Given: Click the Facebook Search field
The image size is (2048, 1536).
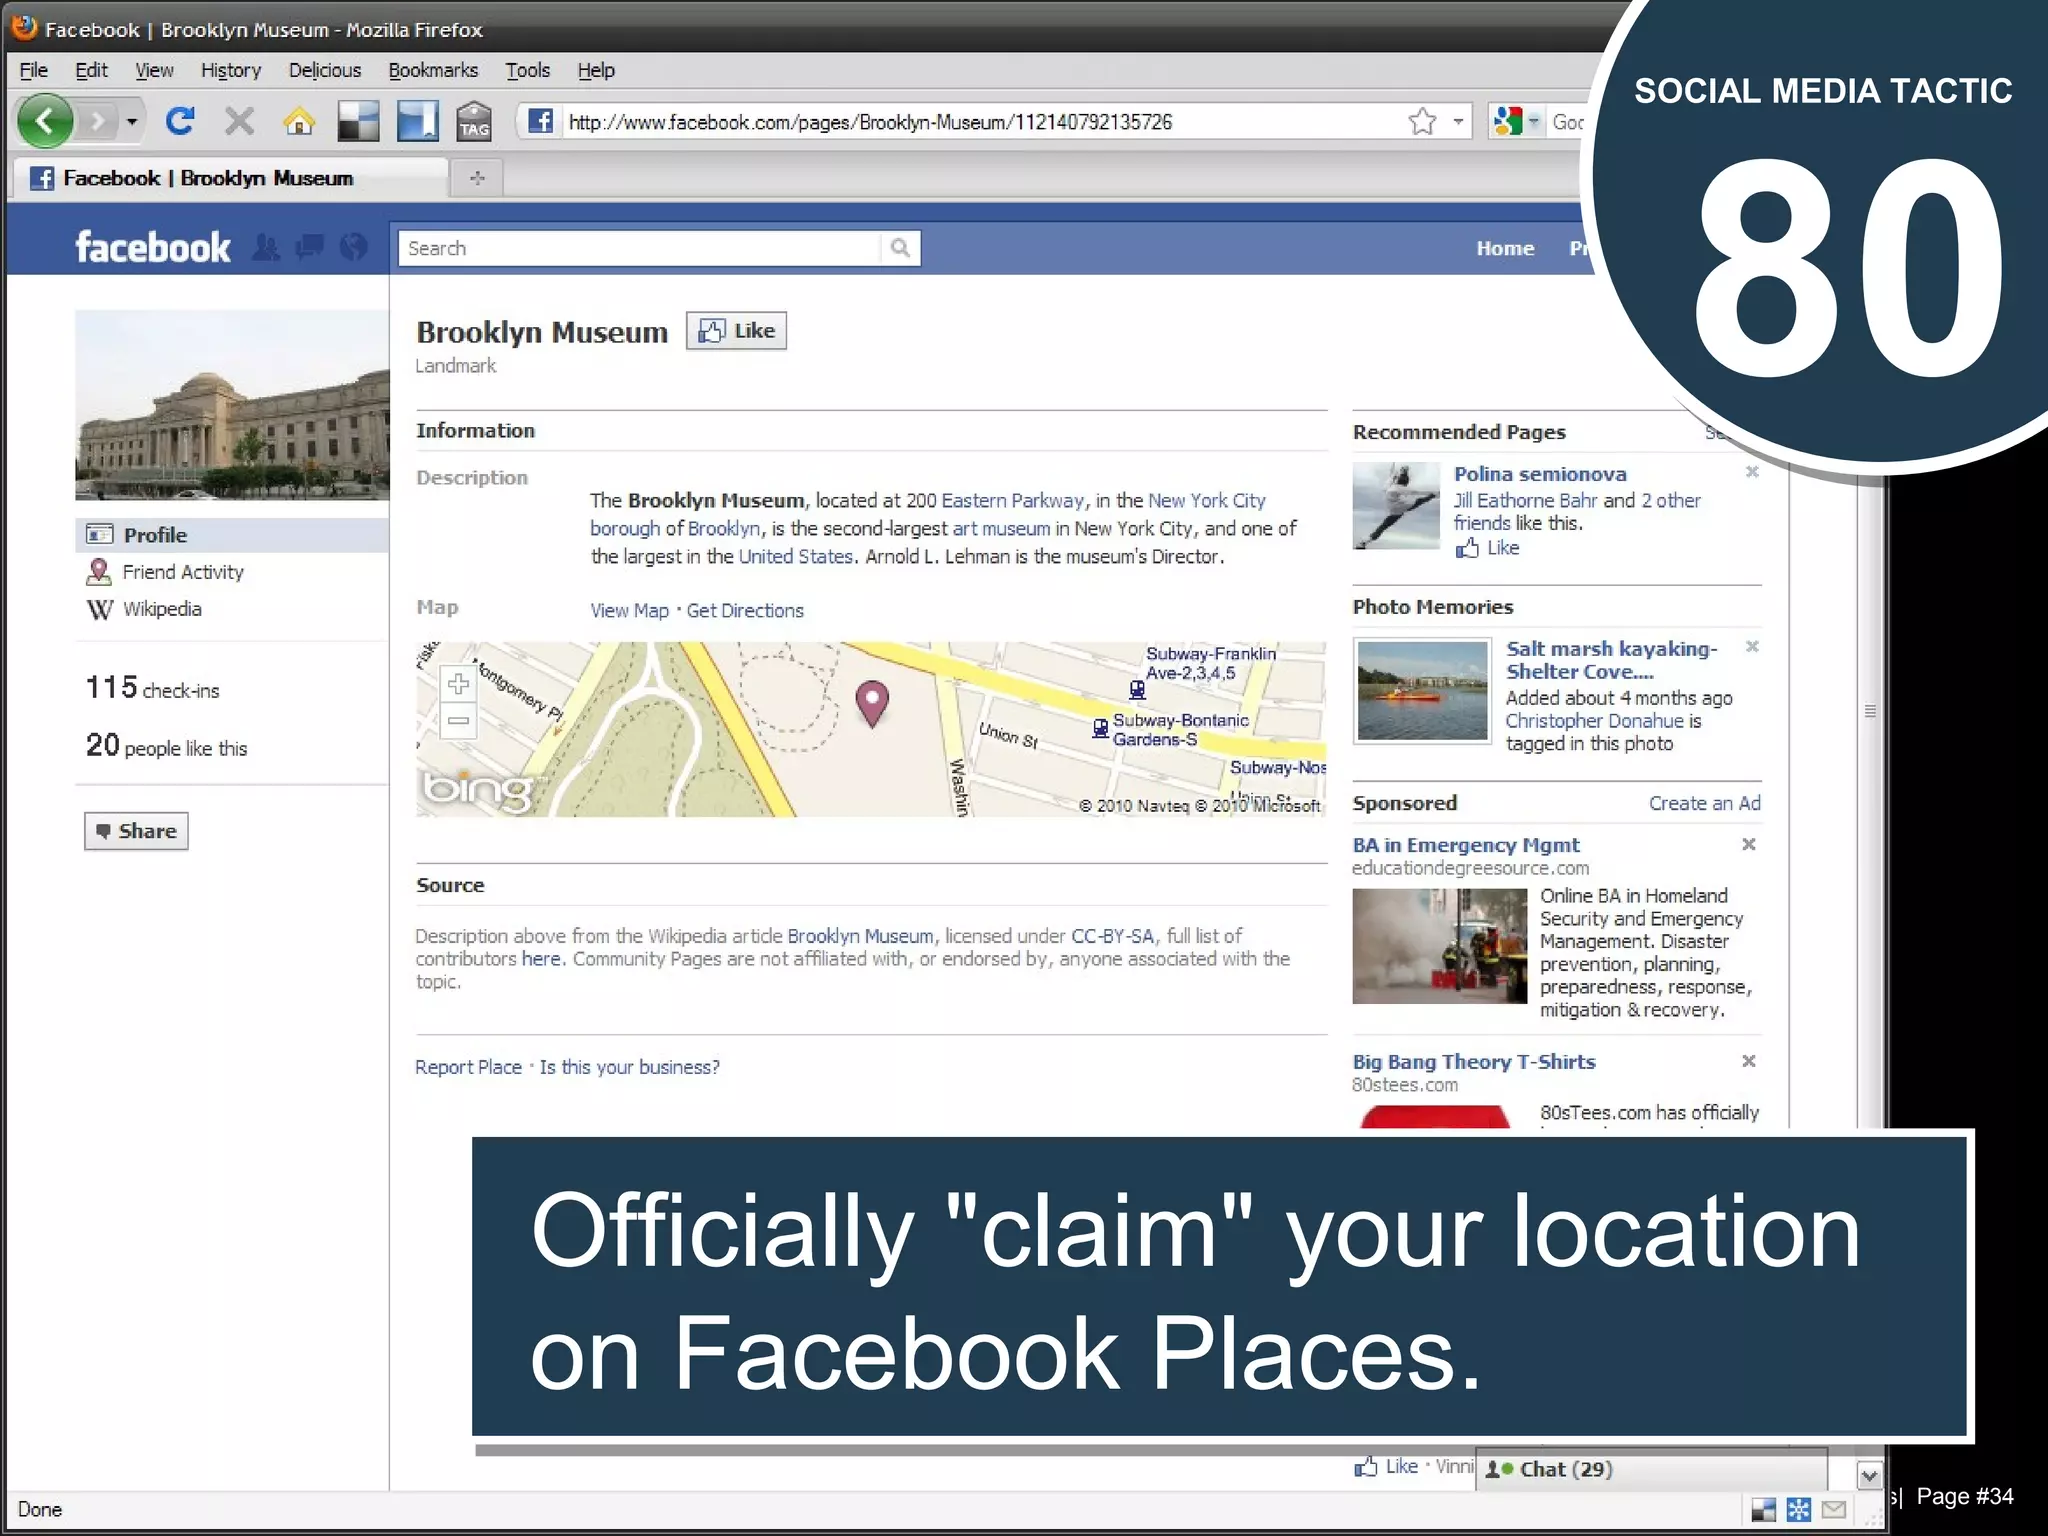Looking at the screenshot, I should 639,248.
